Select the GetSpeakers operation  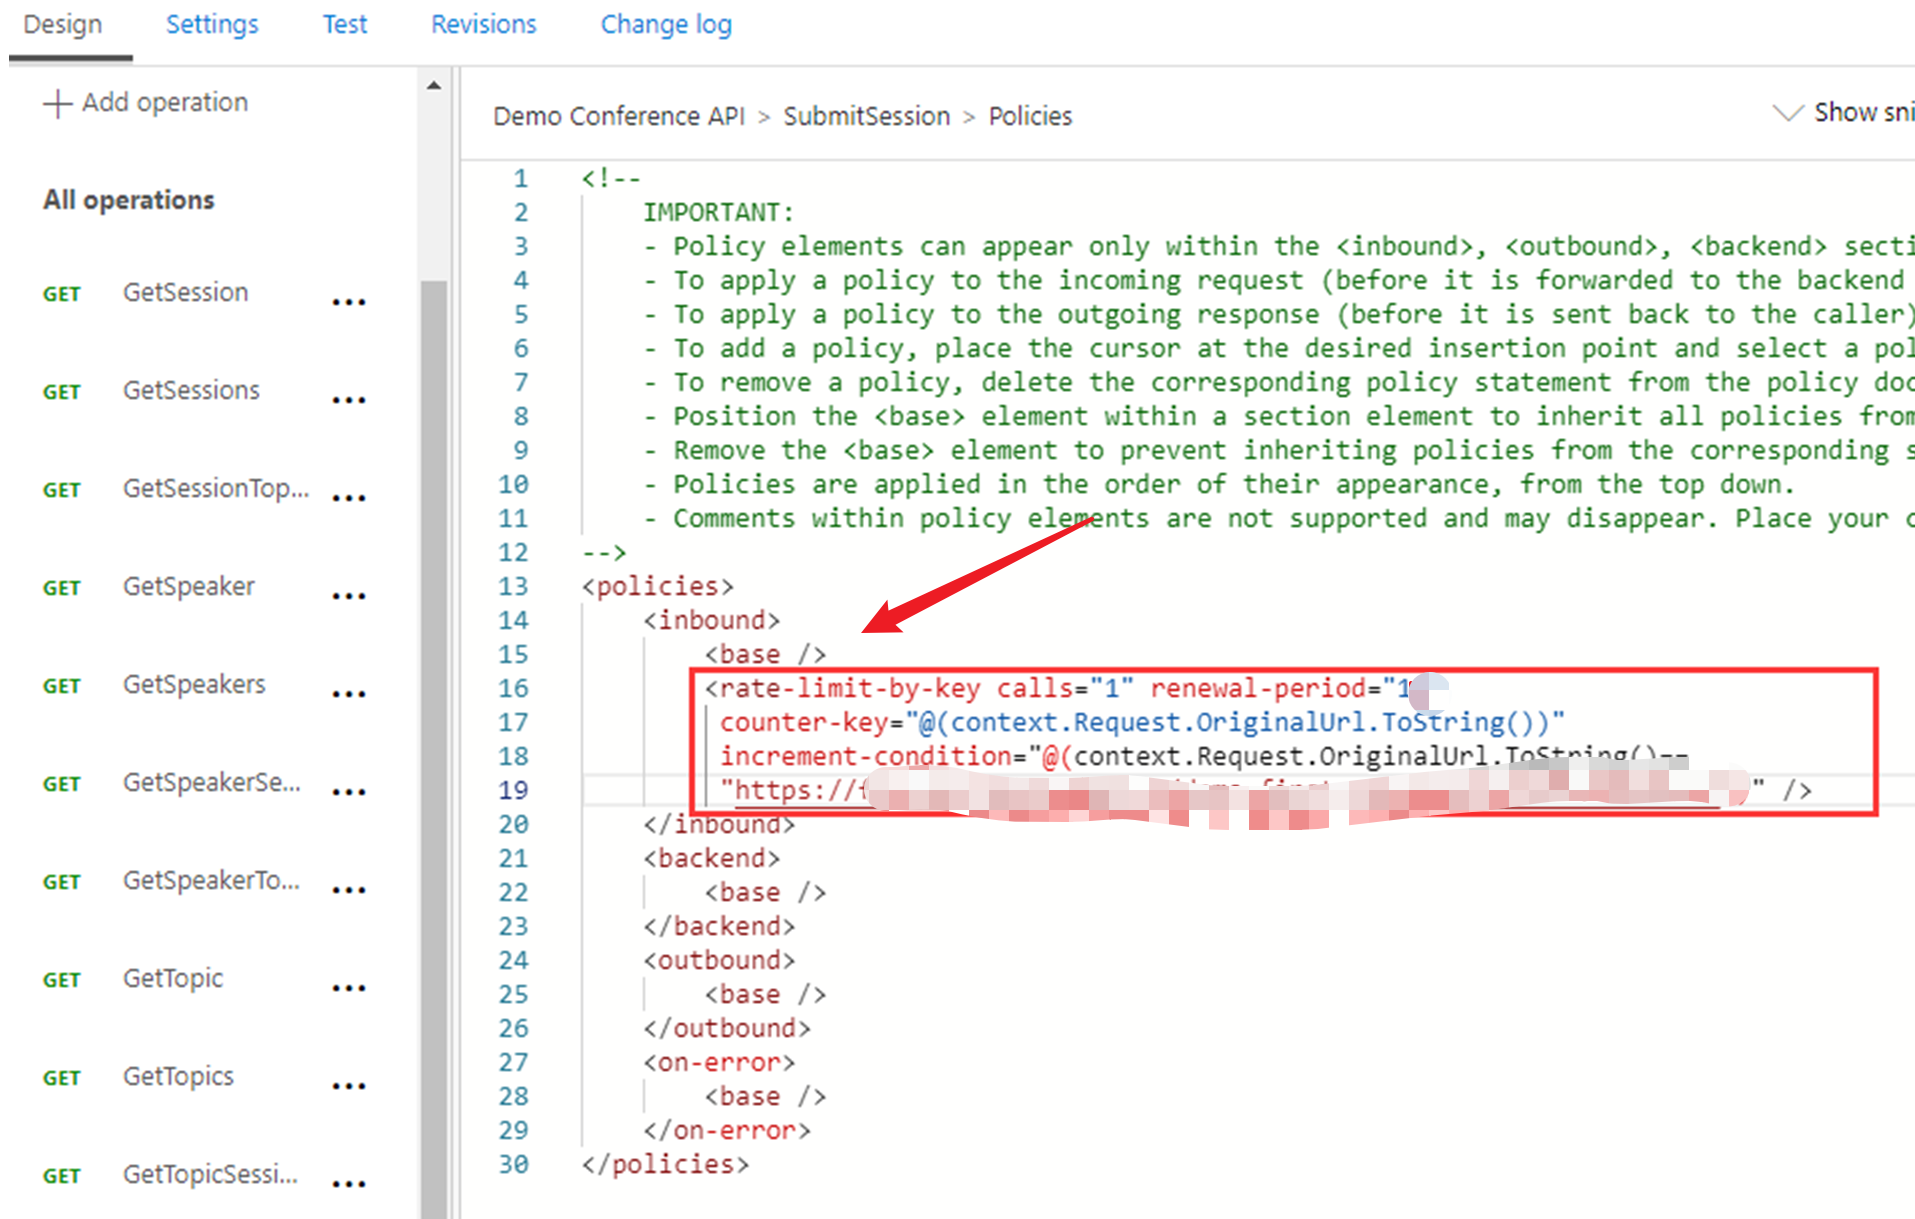click(194, 685)
